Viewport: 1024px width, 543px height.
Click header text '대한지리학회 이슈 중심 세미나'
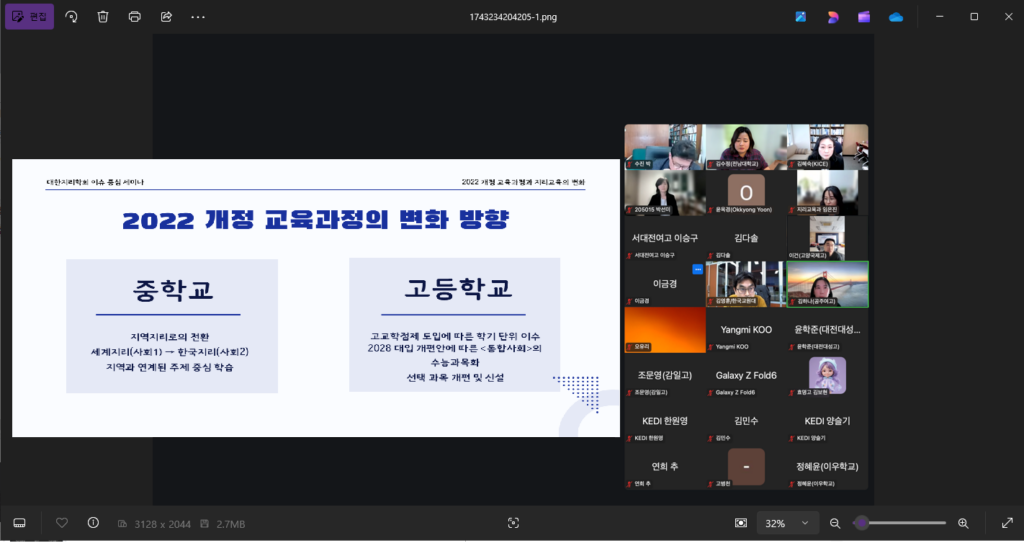95,182
